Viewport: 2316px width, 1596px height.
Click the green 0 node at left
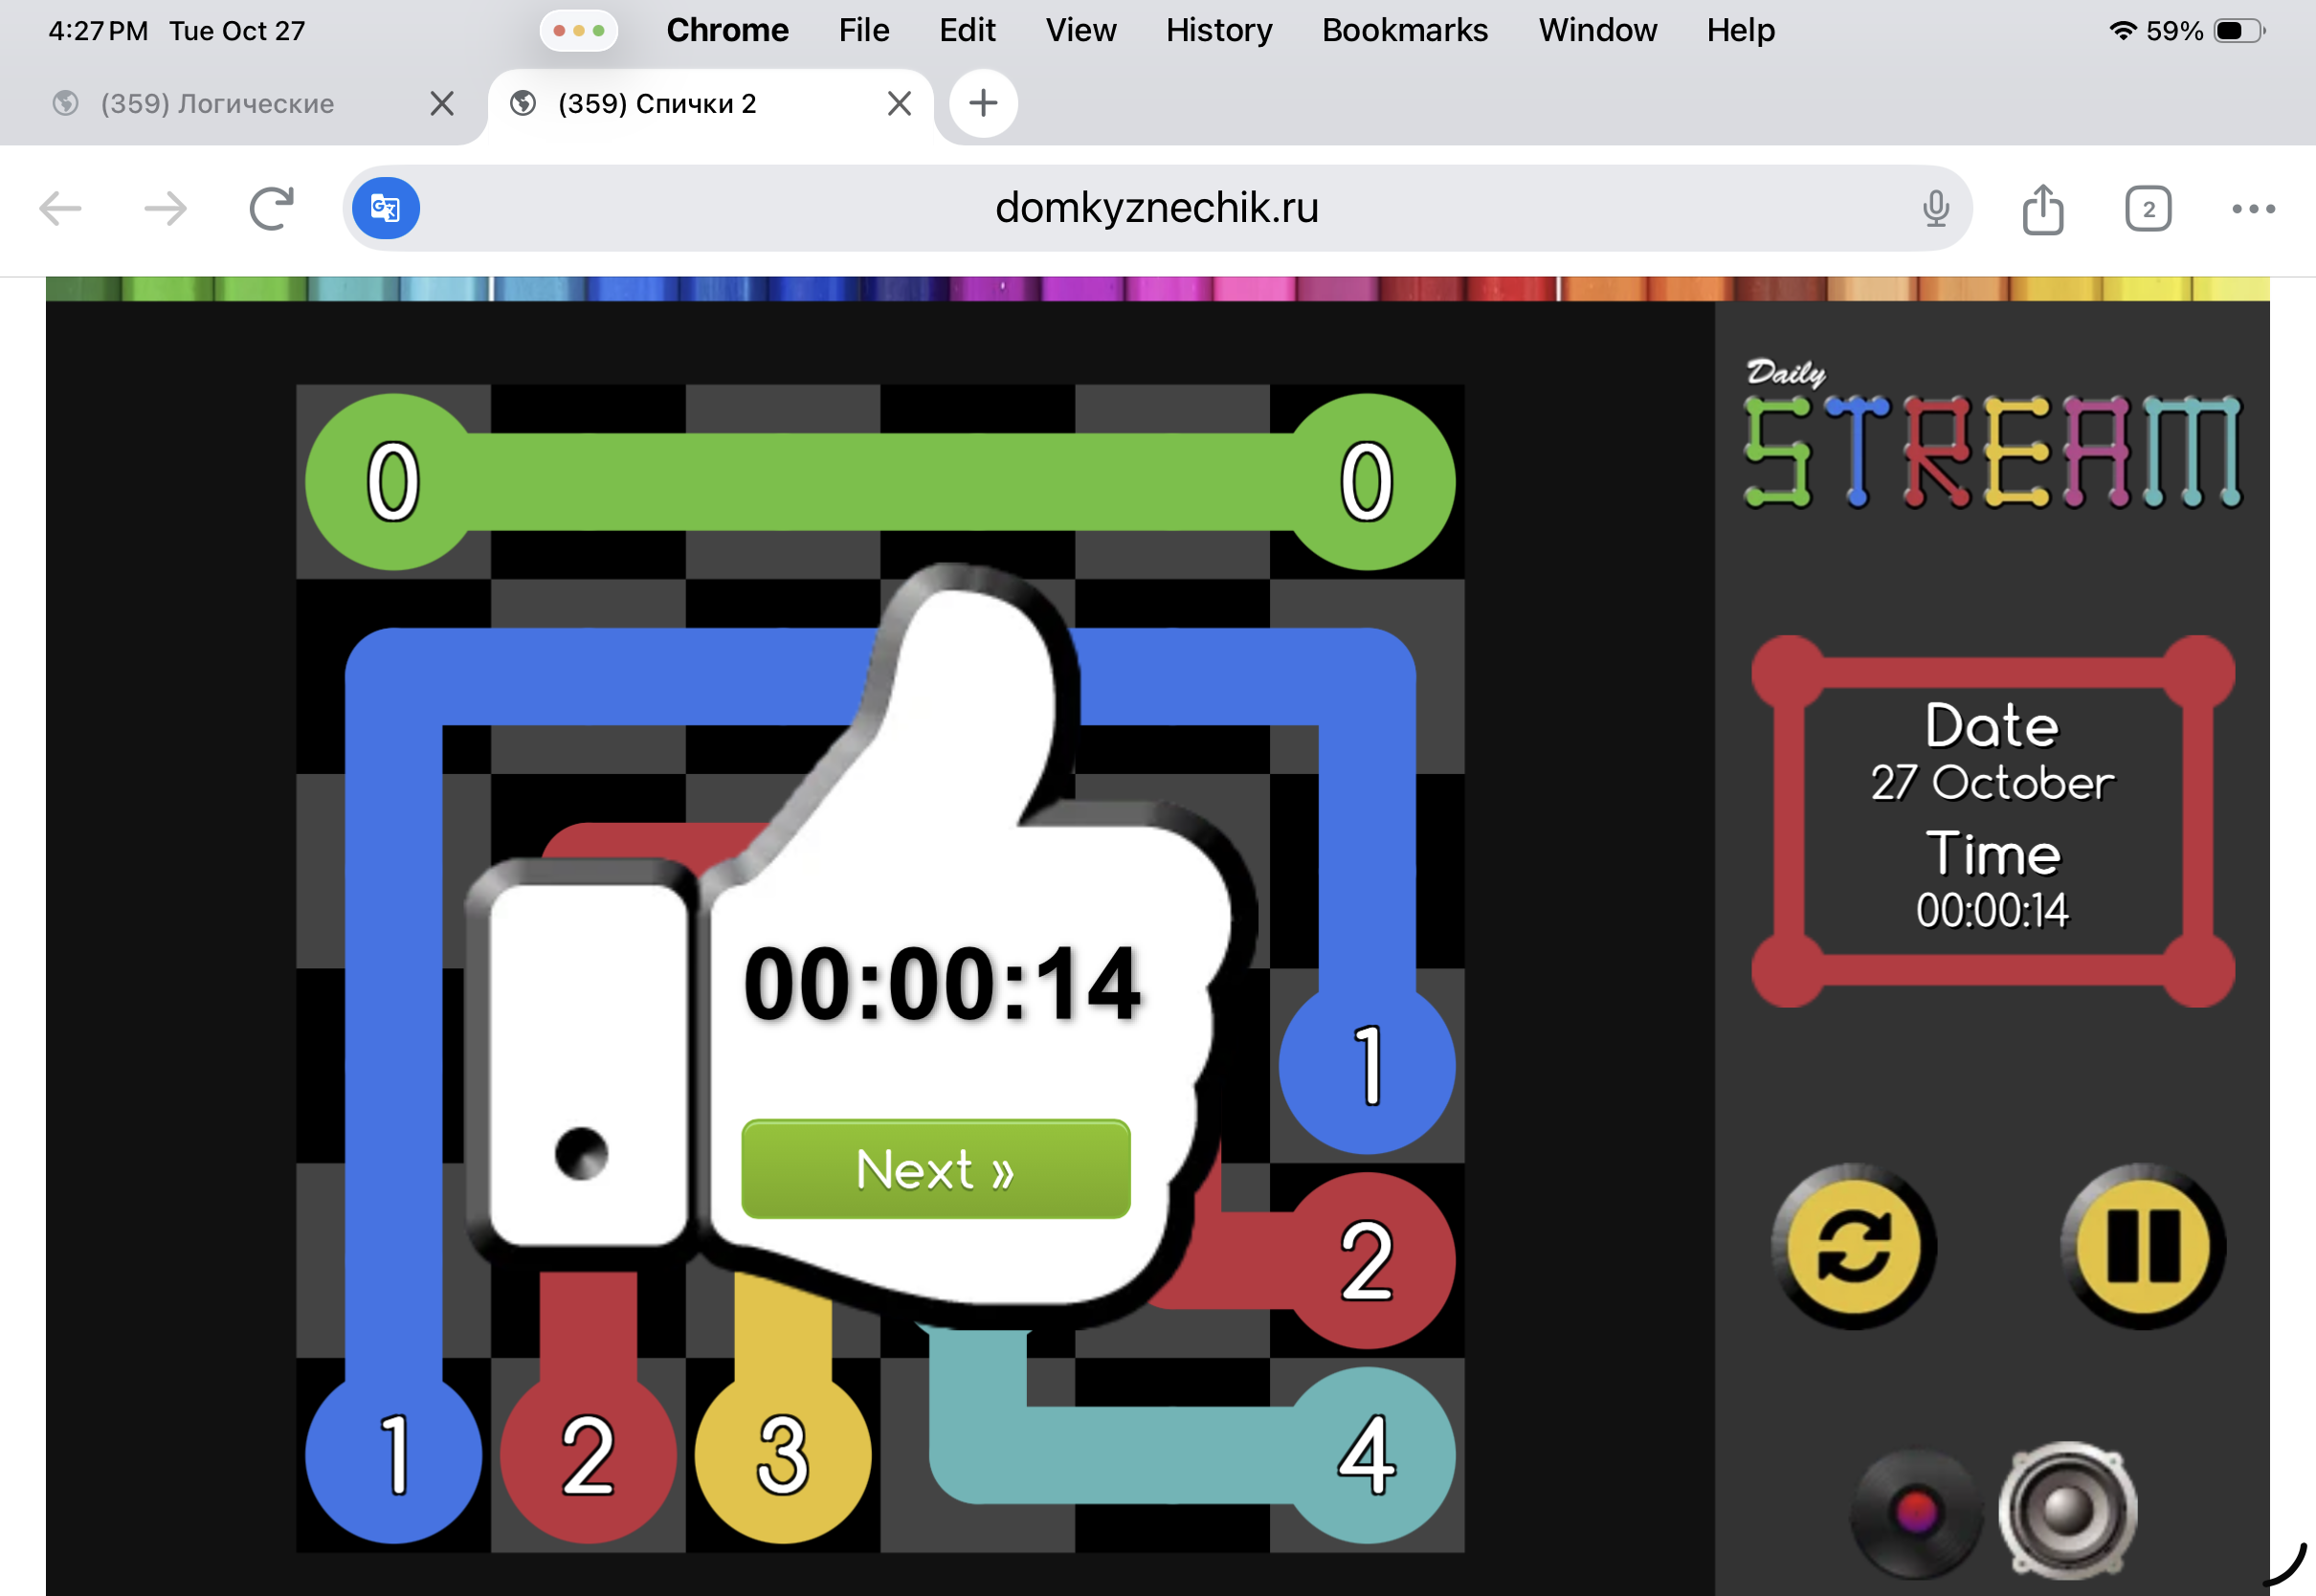(x=393, y=481)
